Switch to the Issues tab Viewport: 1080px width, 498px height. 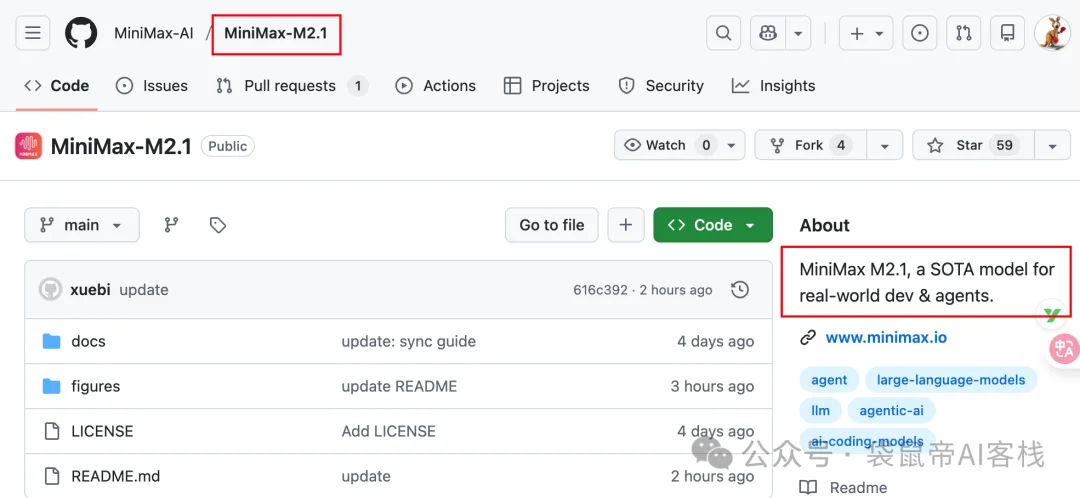coord(152,86)
